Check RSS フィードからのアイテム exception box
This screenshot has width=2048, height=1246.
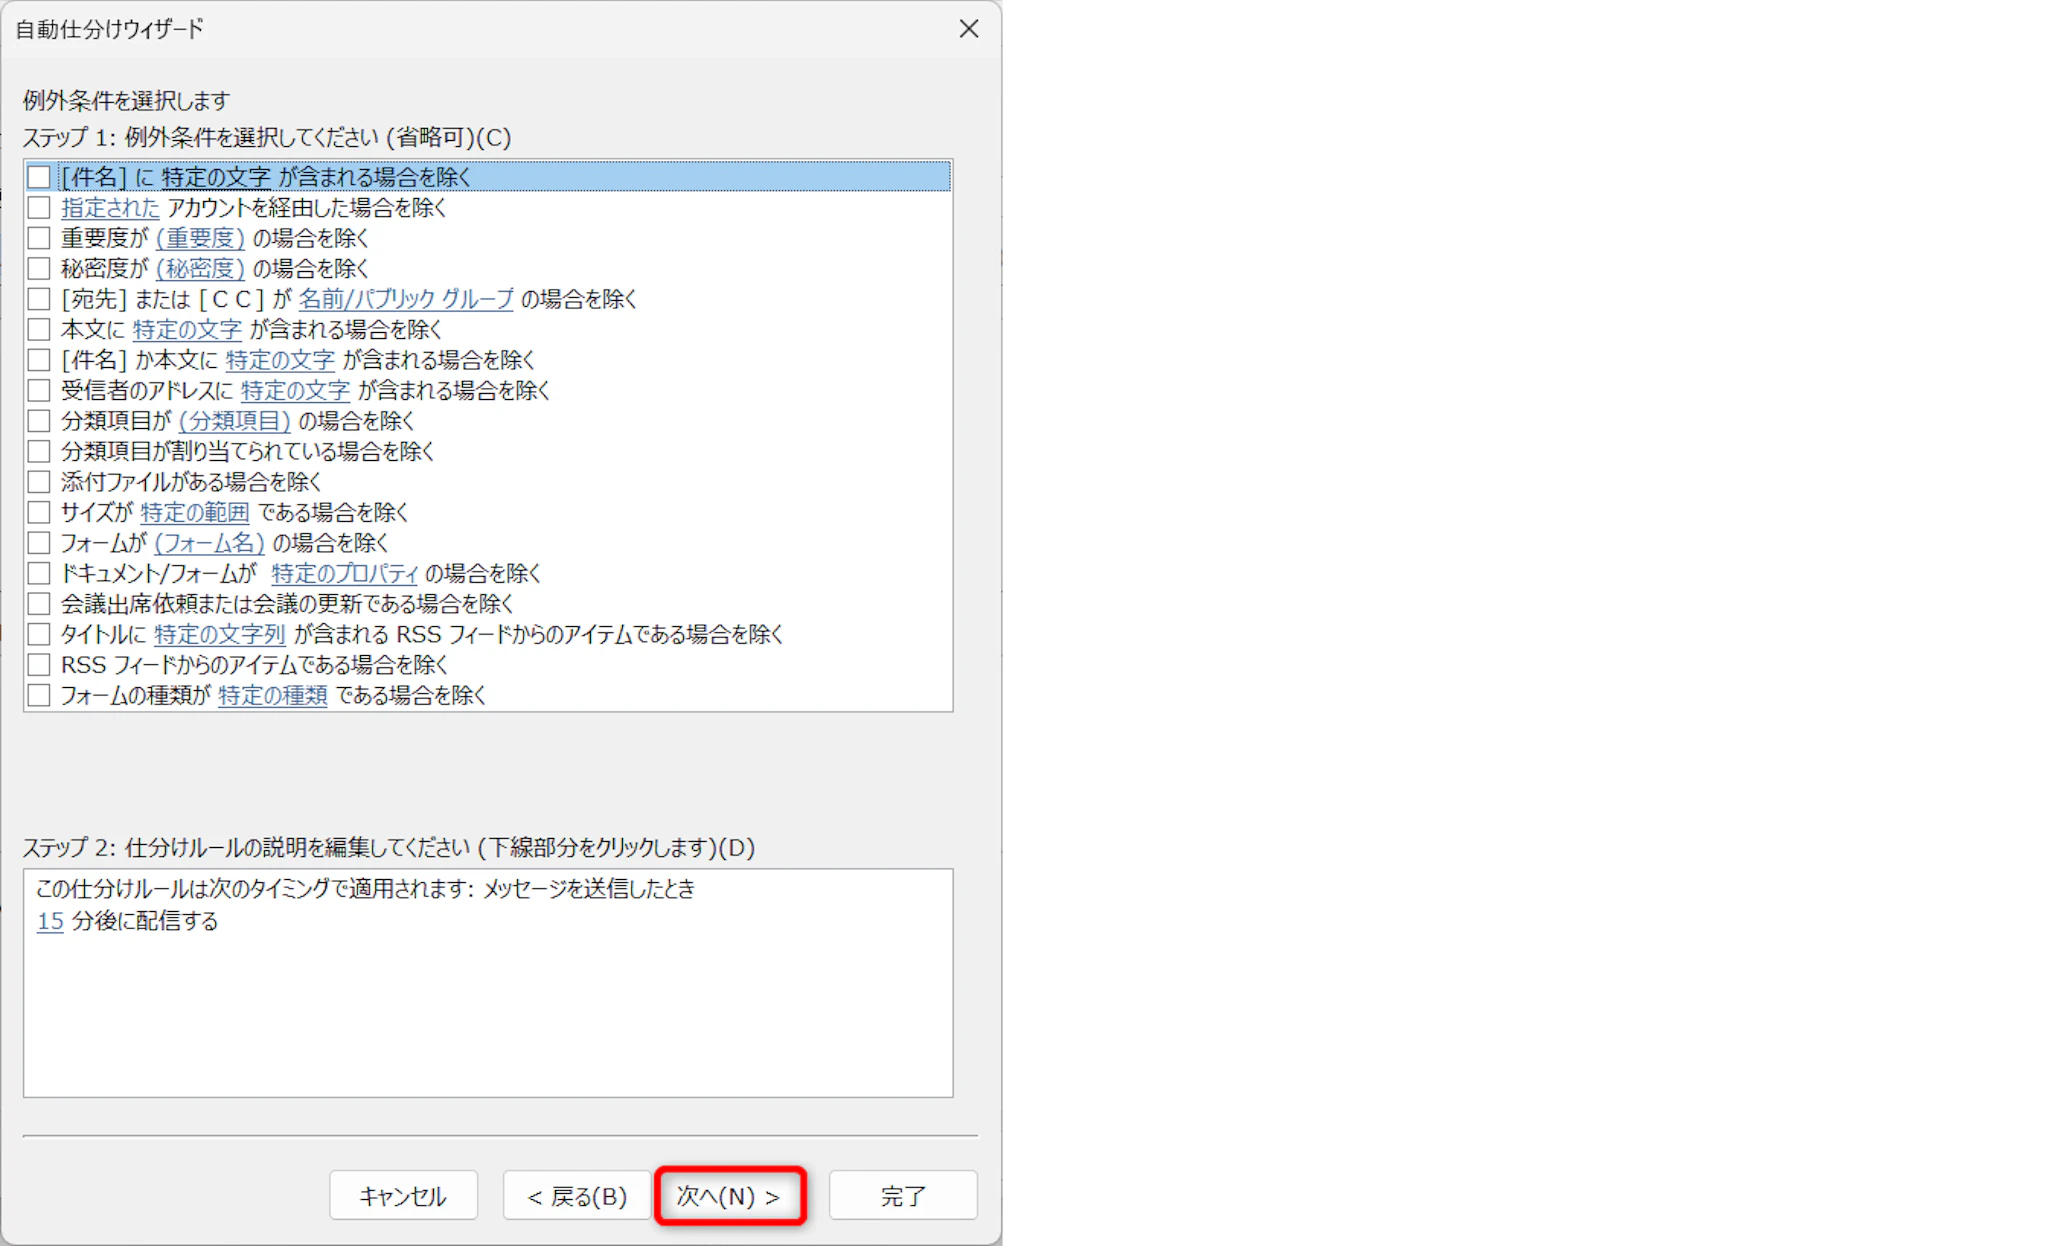tap(39, 665)
